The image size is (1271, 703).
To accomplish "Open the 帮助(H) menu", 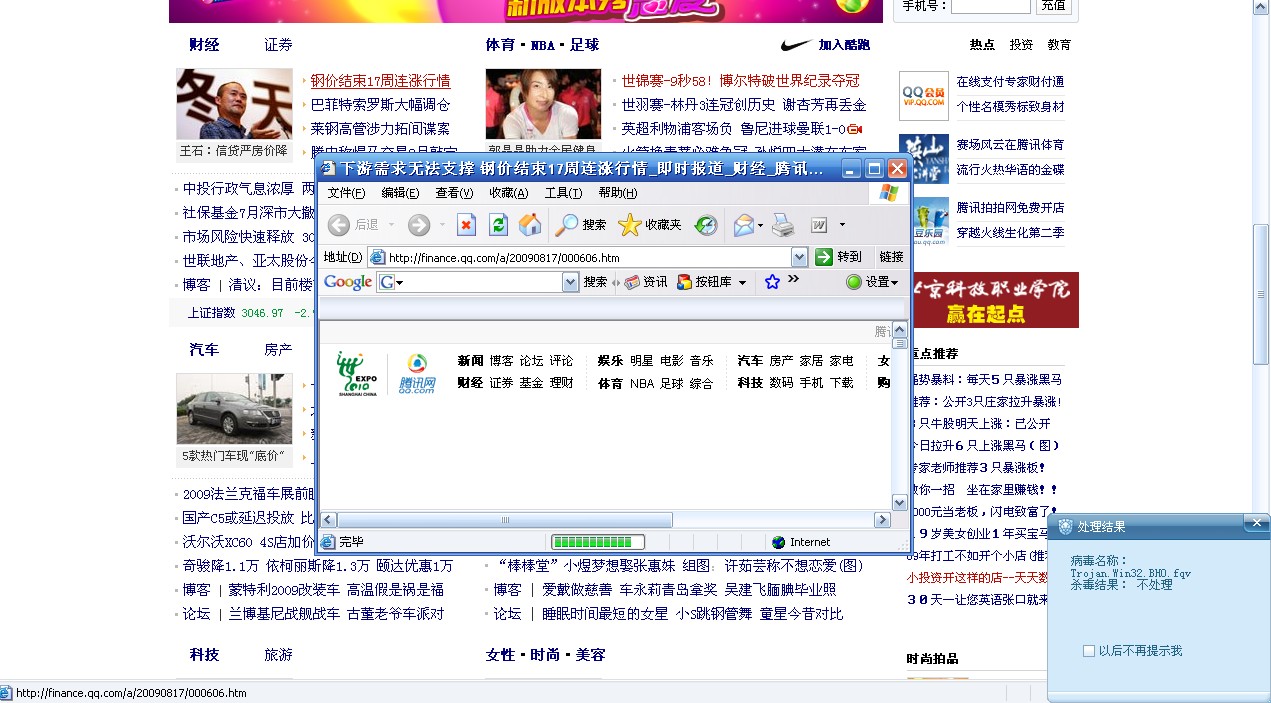I will [617, 193].
